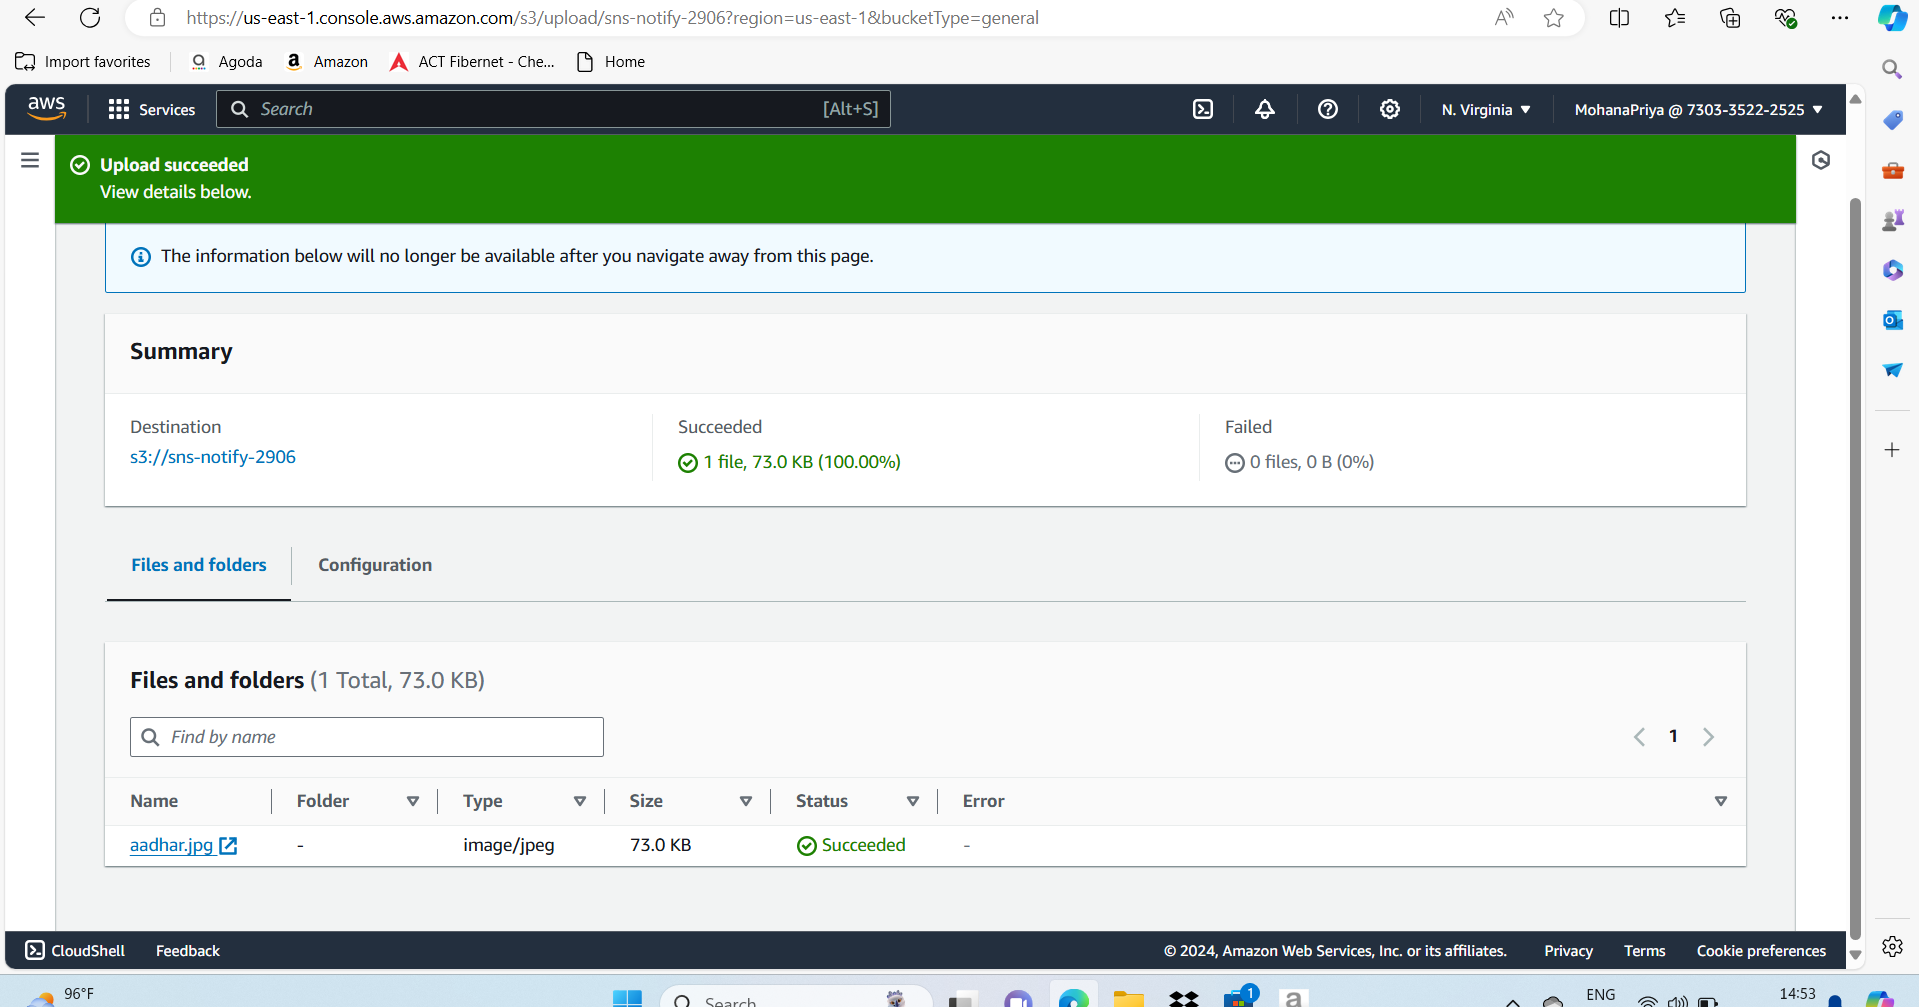Open the sidebar settings gear at bottom
This screenshot has height=1007, width=1919.
tap(1892, 946)
